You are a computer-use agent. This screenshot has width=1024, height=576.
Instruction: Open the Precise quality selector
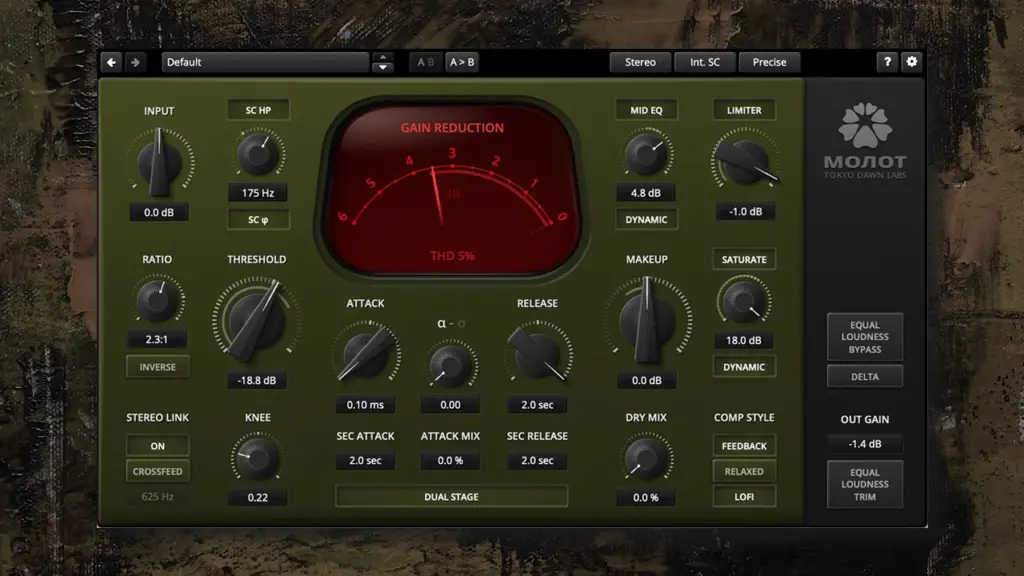coord(769,62)
